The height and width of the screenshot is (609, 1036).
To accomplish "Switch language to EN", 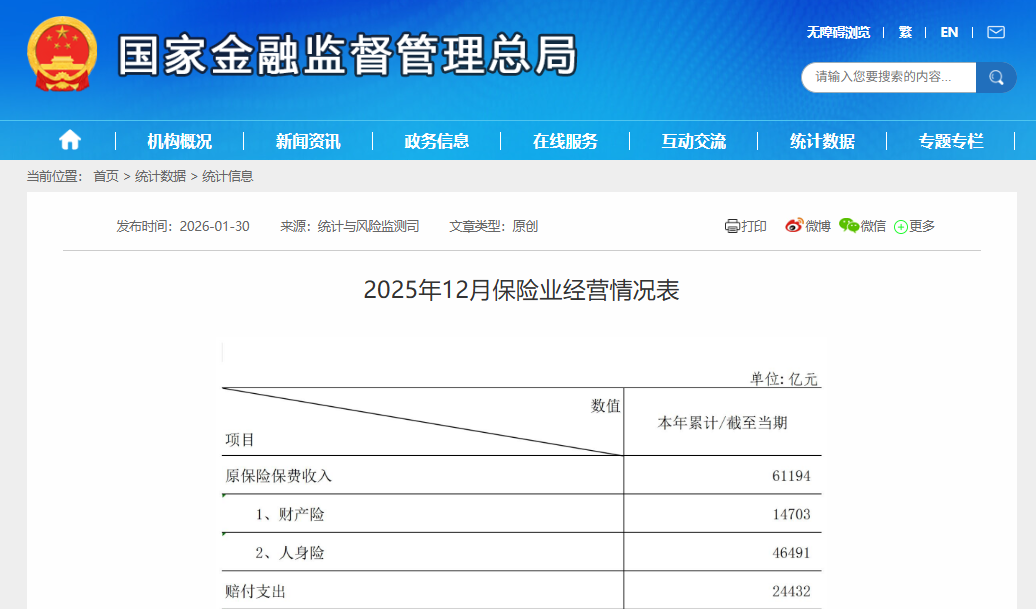I will pos(949,32).
